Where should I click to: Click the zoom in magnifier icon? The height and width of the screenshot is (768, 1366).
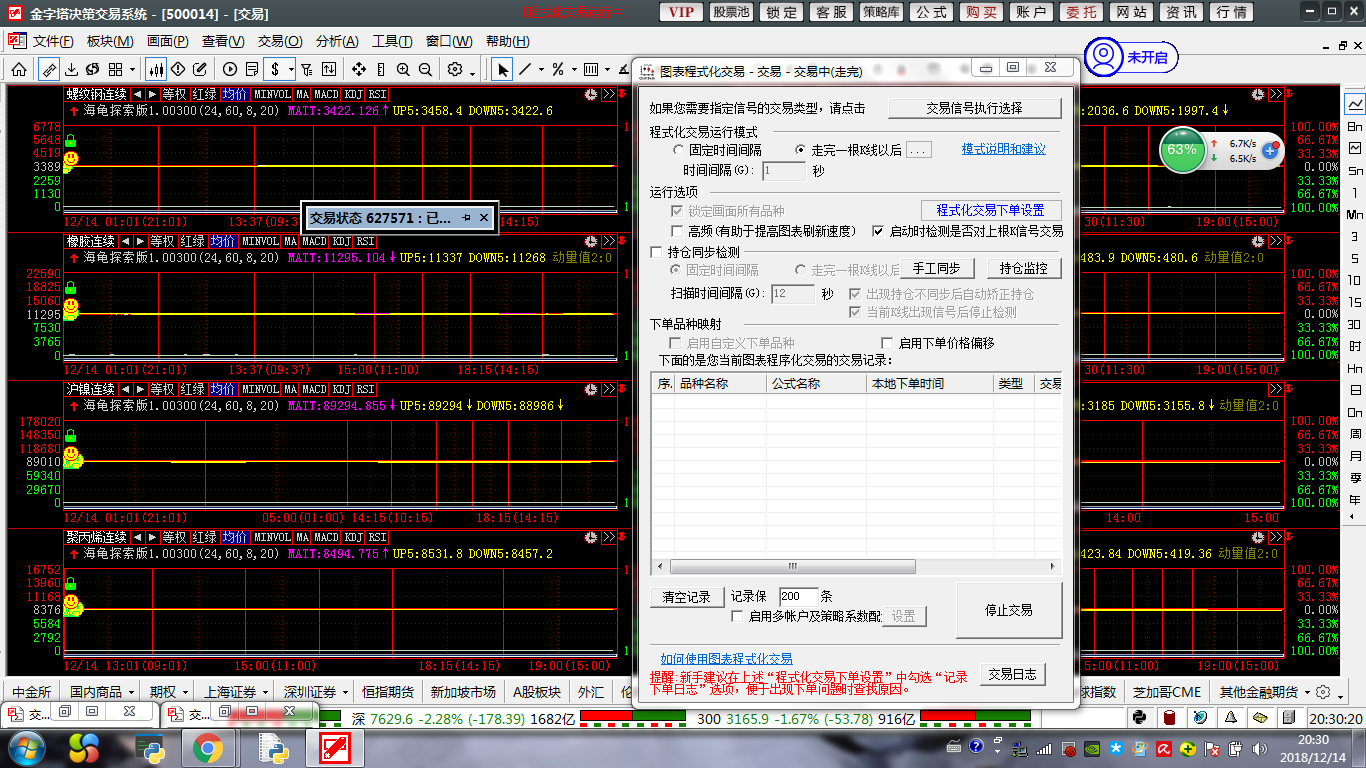point(403,69)
